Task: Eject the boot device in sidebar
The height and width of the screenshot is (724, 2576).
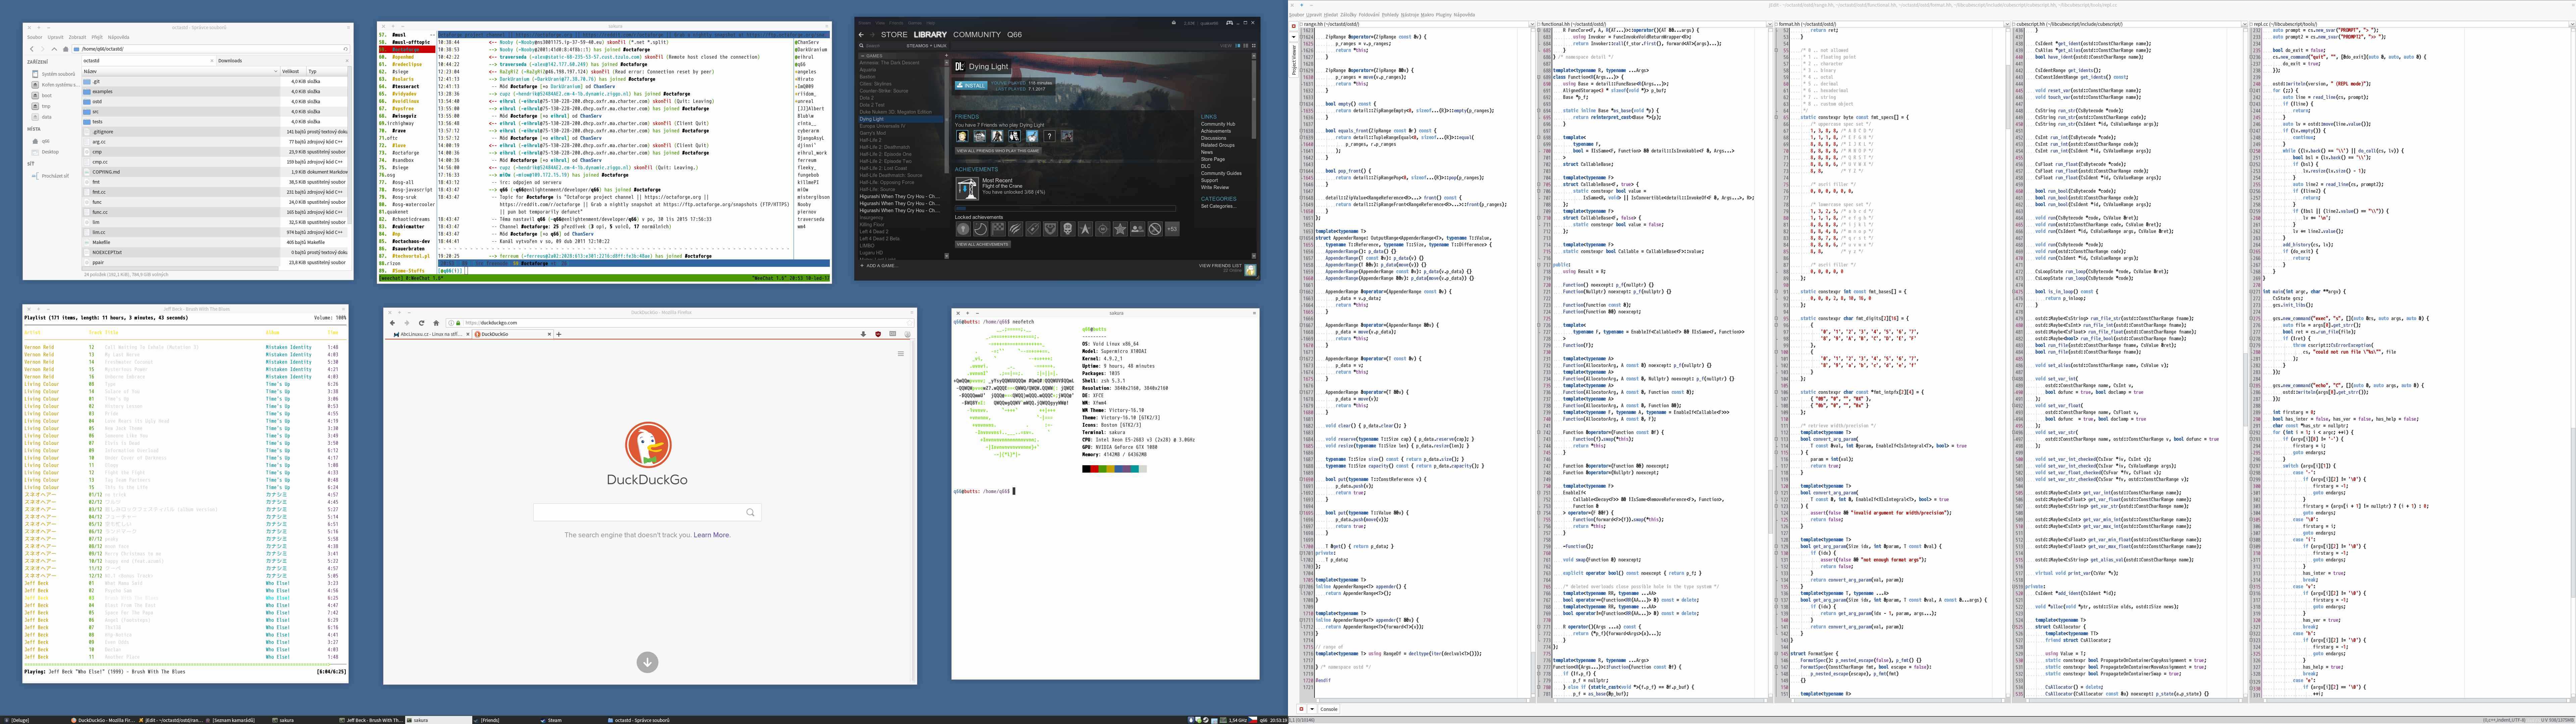Action: pos(35,96)
